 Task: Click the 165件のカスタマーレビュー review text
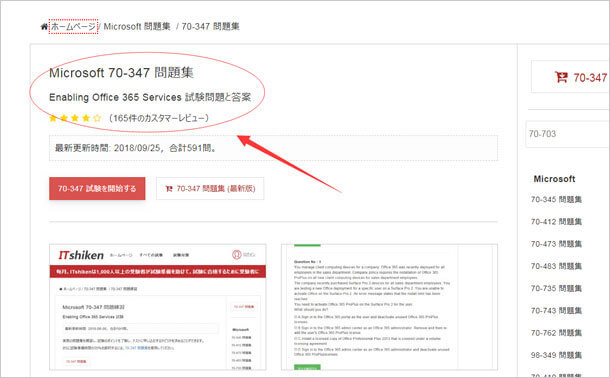pos(158,118)
